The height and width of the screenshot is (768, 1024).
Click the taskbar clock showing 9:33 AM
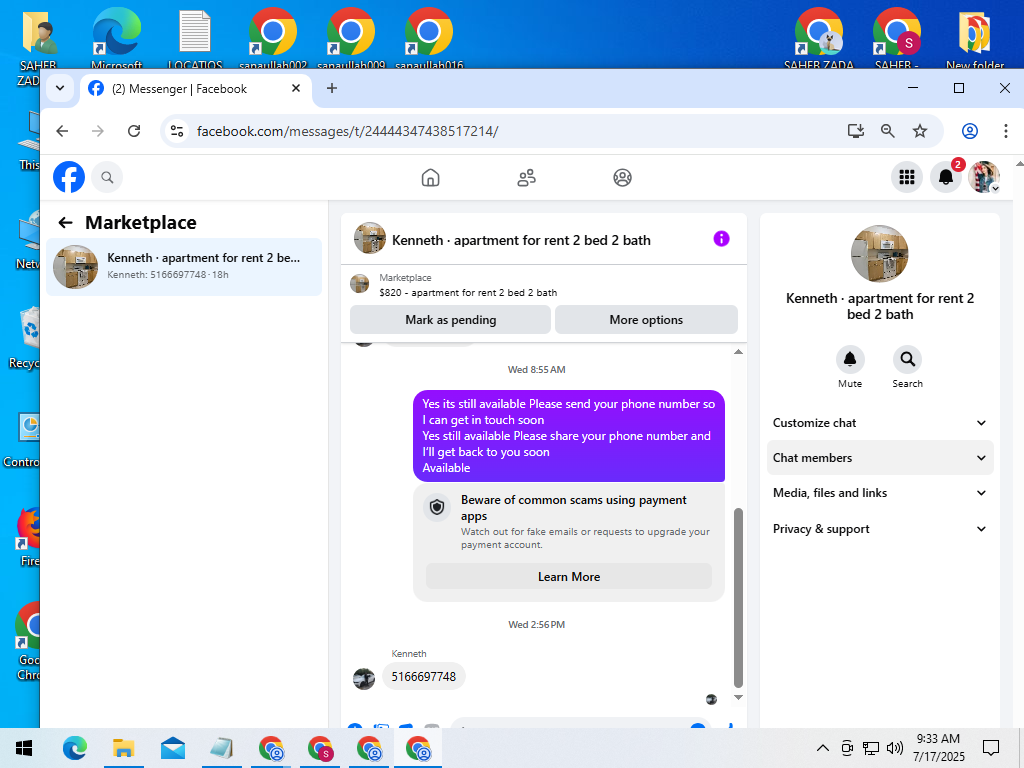pos(938,748)
